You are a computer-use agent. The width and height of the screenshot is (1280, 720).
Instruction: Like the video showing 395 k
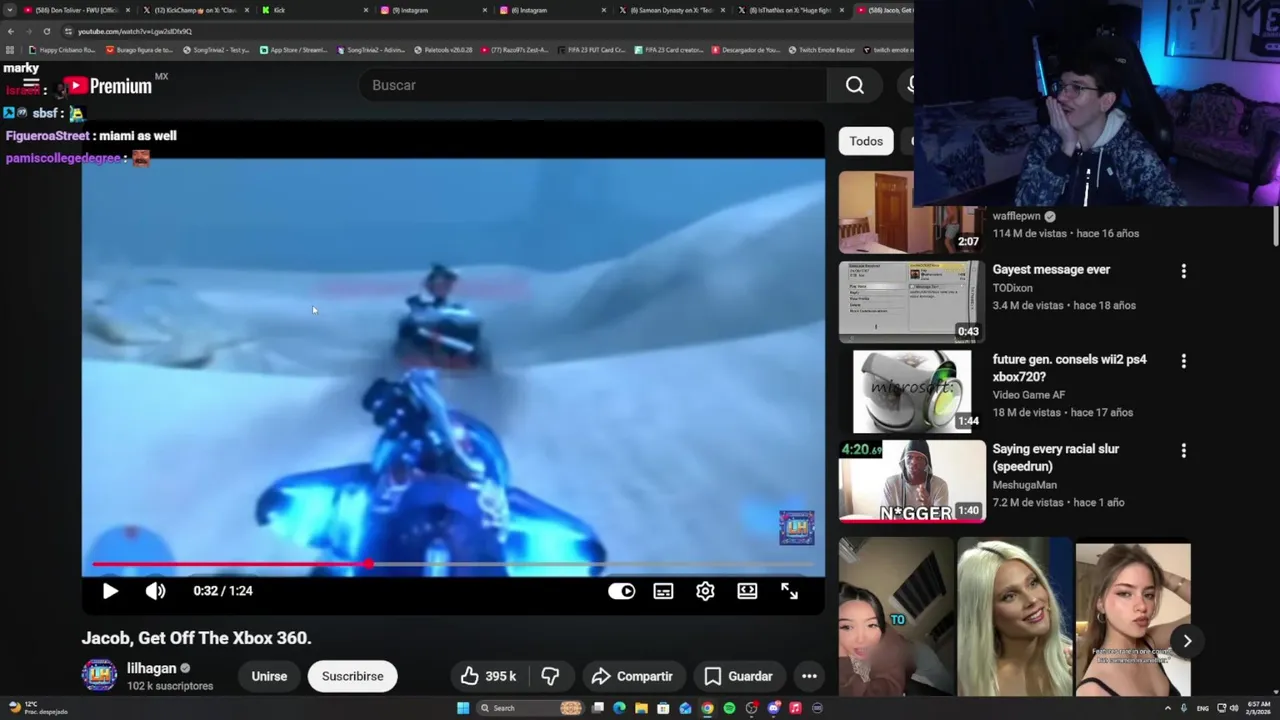[488, 676]
